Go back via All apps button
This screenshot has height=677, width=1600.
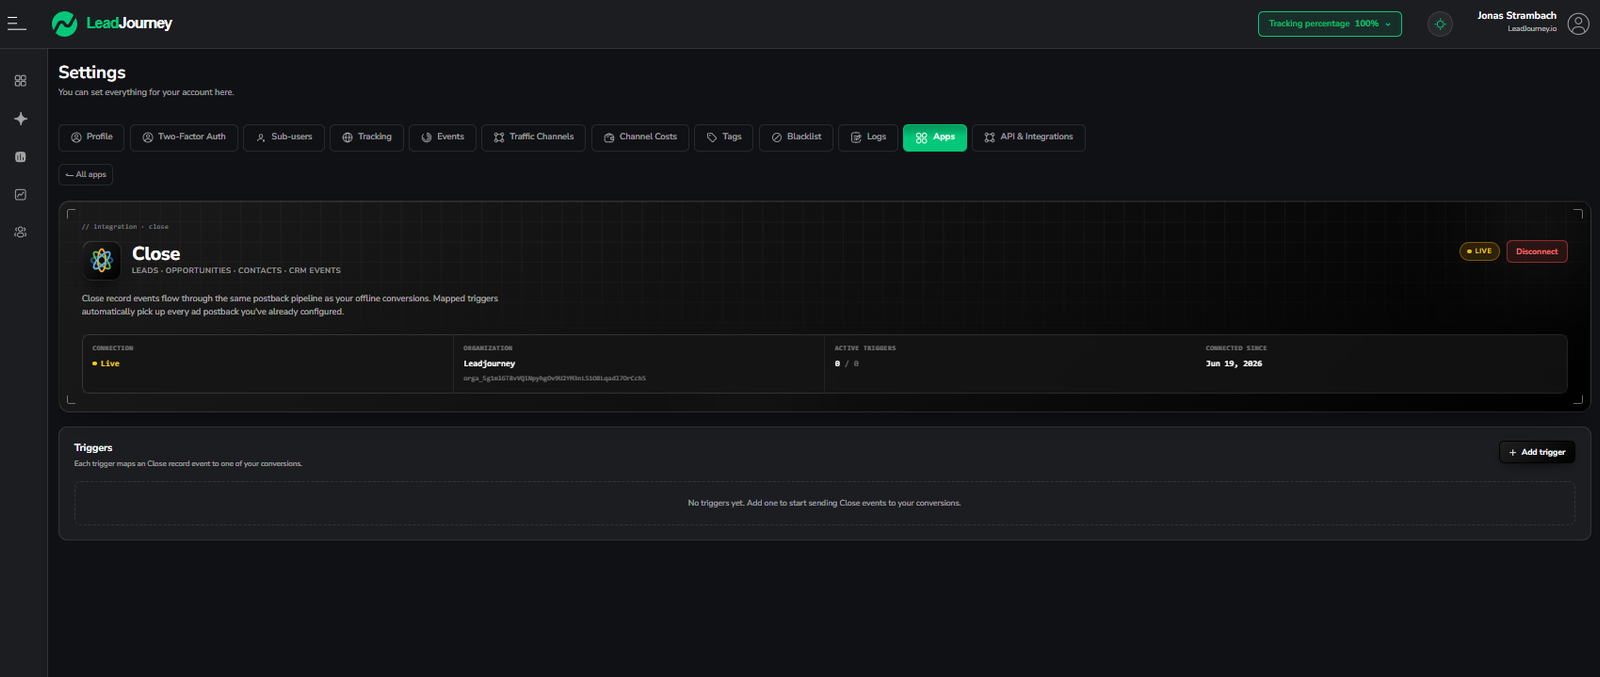coord(86,175)
